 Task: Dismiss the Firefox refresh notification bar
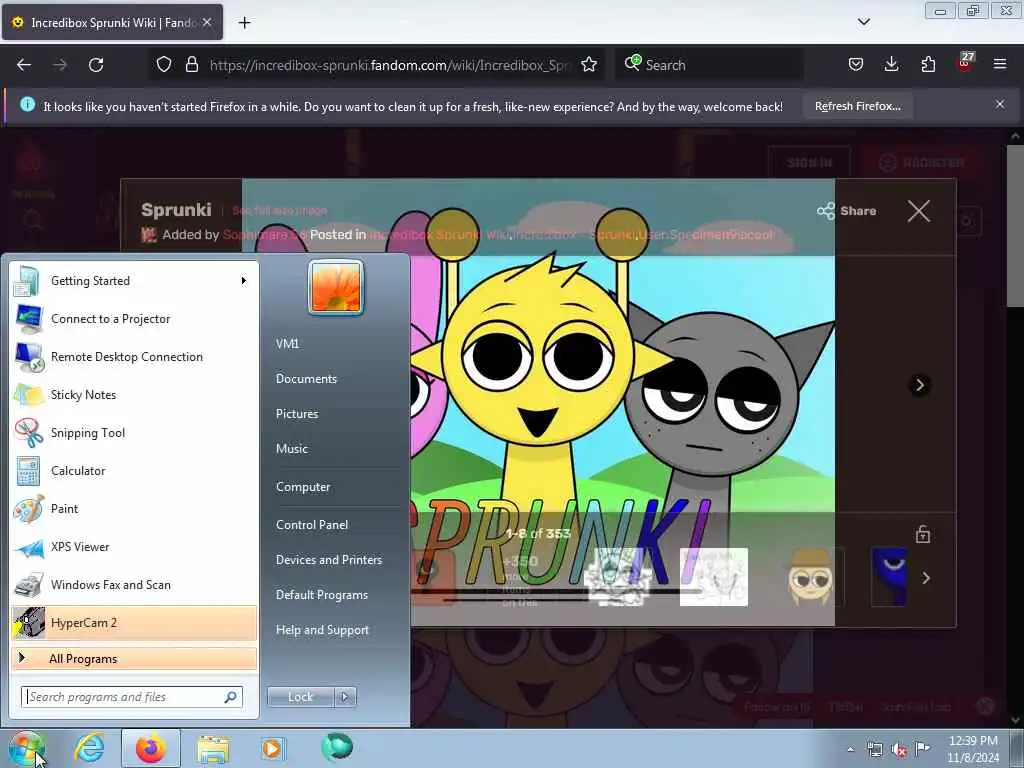(x=1000, y=104)
